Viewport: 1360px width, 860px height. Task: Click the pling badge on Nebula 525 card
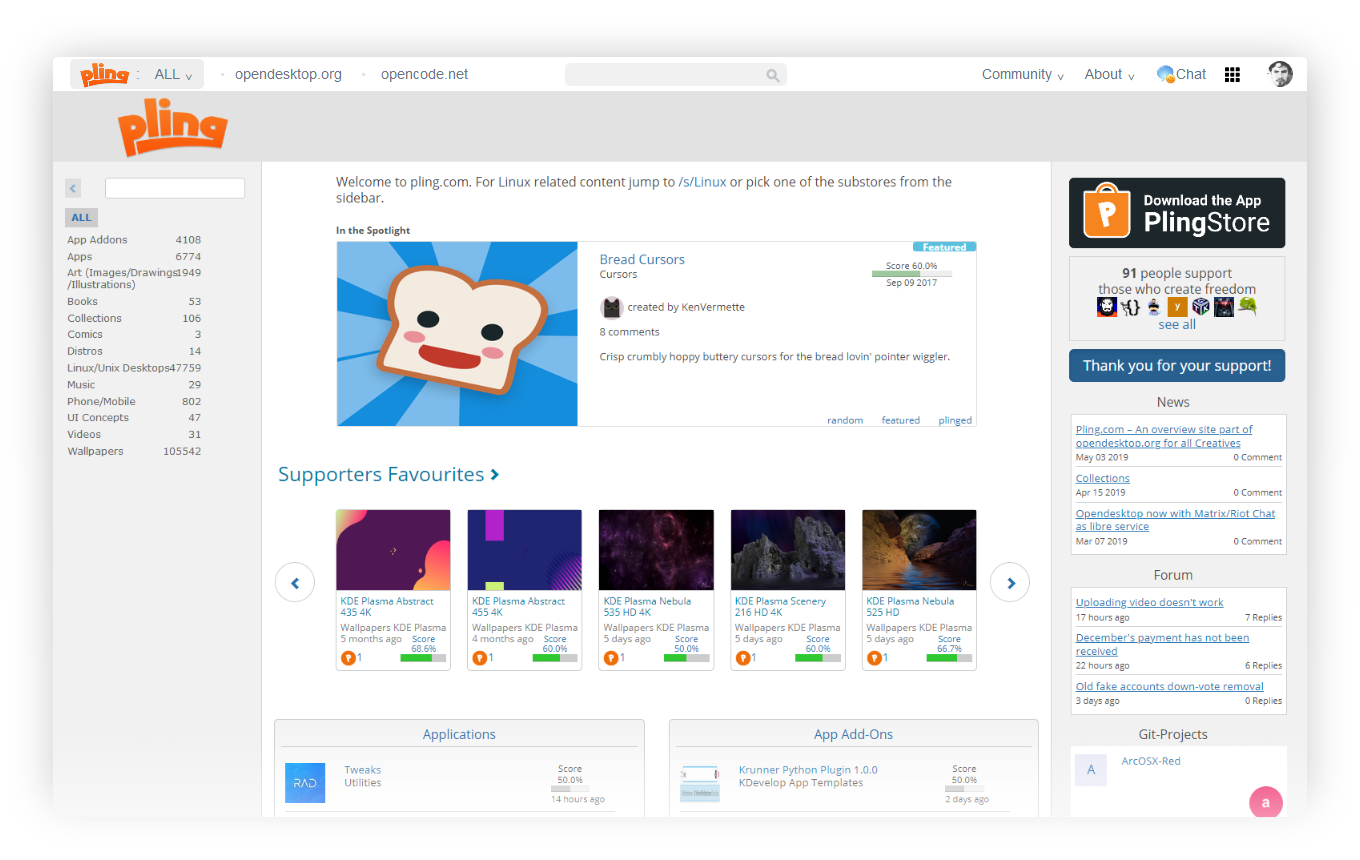pos(874,658)
